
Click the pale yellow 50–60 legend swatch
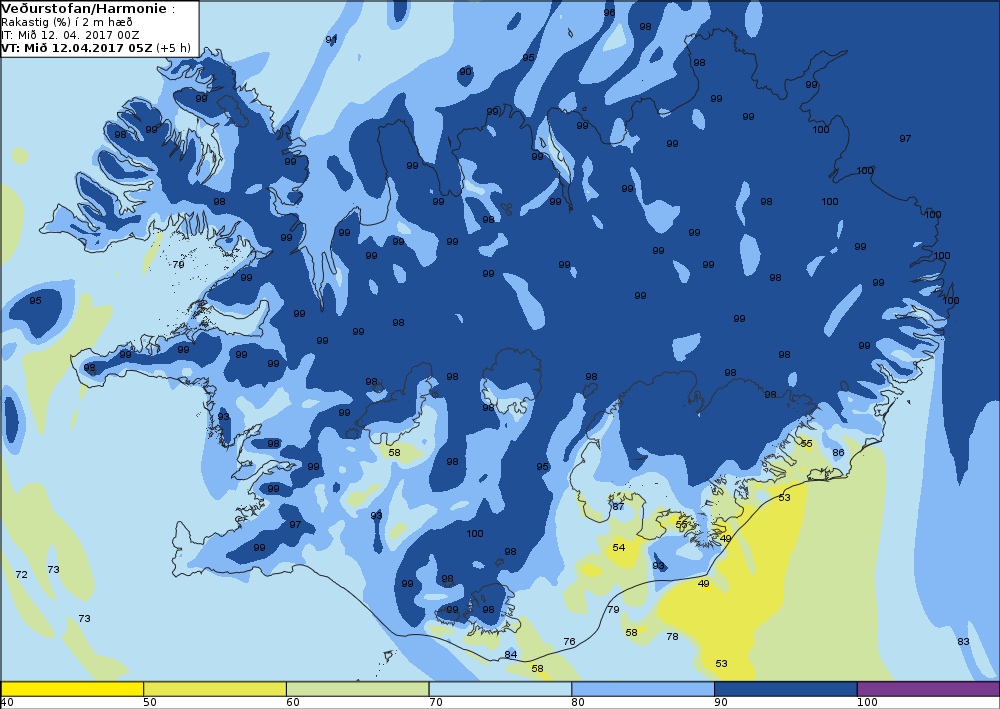click(x=215, y=689)
